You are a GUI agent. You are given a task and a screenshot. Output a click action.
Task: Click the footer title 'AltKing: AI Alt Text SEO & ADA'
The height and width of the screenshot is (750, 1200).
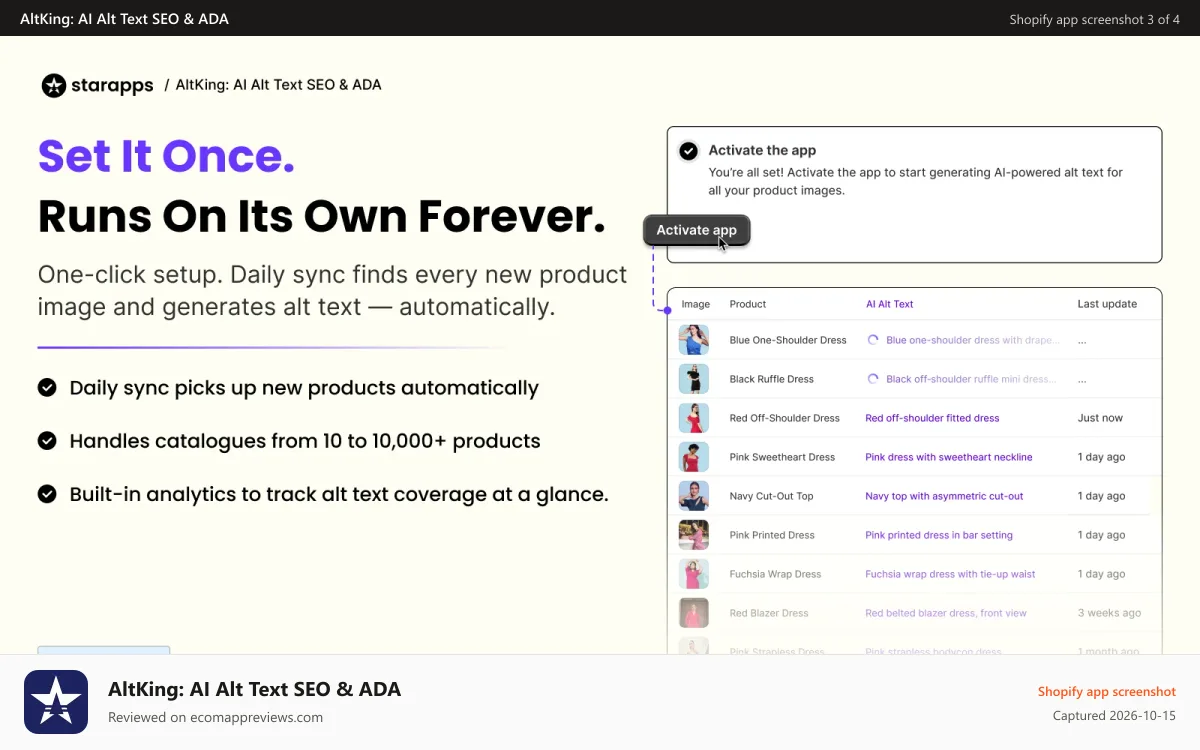tap(254, 689)
